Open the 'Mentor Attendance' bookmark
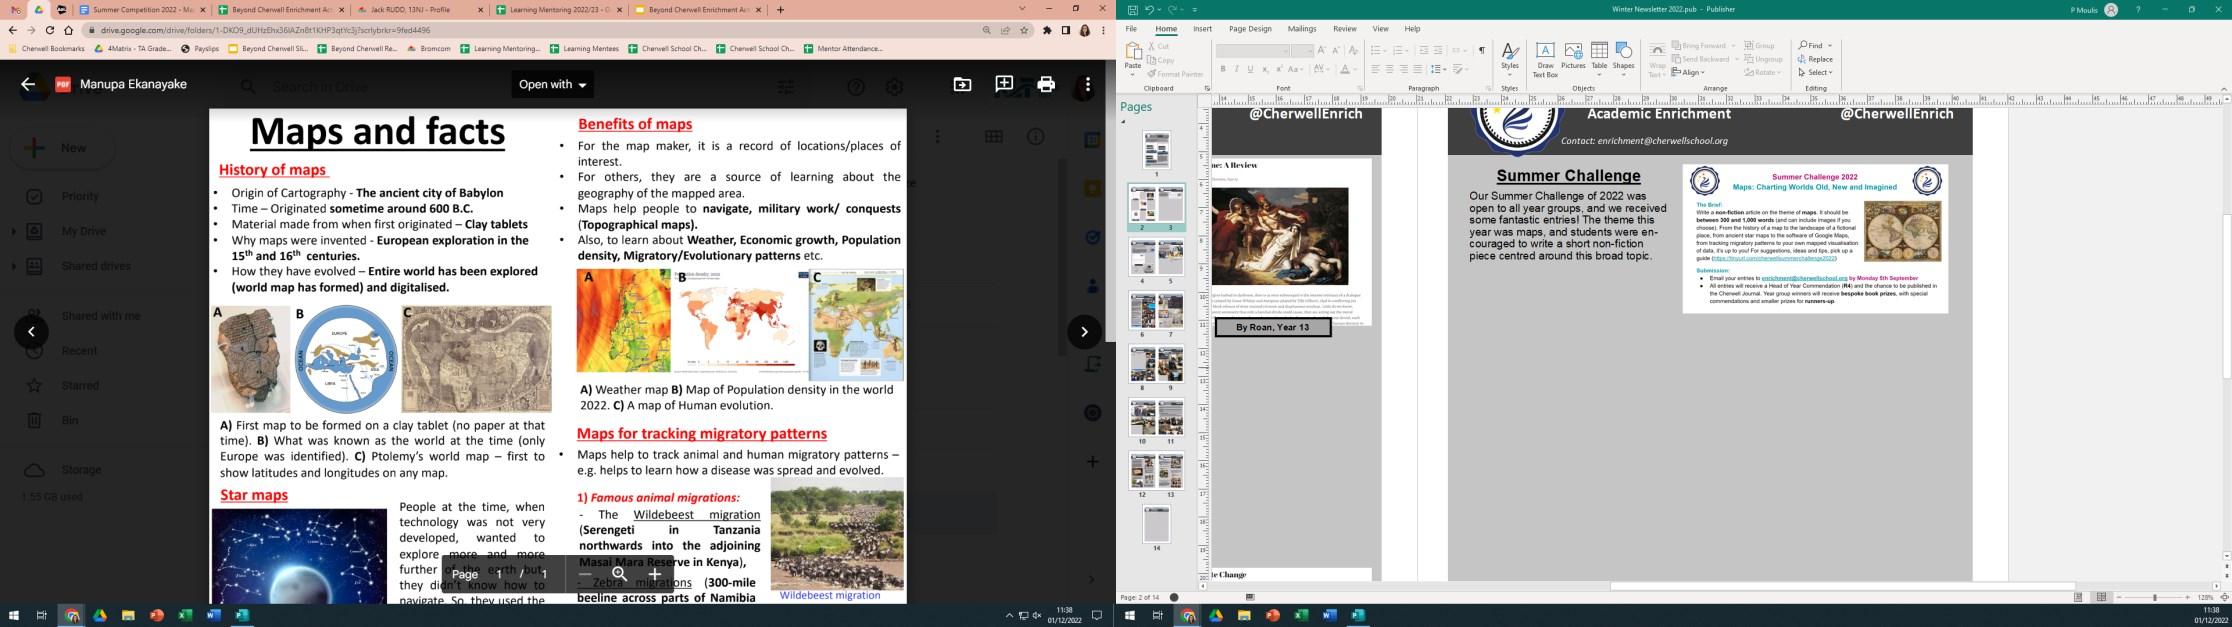 (x=843, y=48)
